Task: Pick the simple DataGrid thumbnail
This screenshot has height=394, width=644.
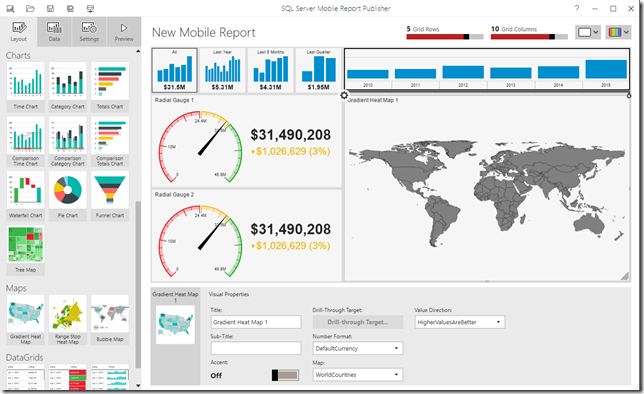Action: [25, 376]
